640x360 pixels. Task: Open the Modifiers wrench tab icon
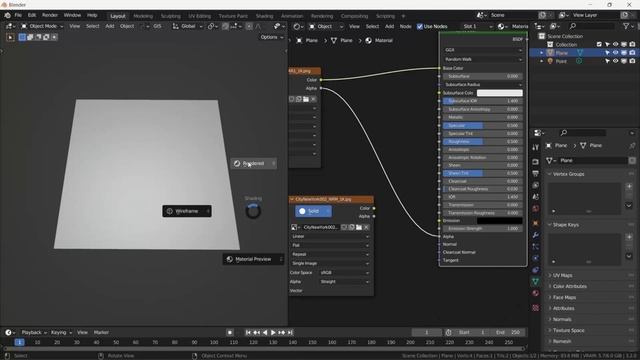(x=536, y=235)
